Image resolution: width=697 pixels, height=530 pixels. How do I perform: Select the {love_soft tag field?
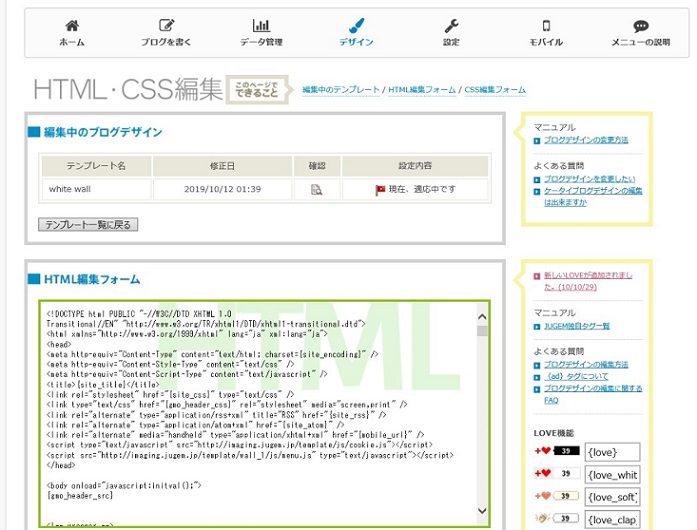pos(612,497)
